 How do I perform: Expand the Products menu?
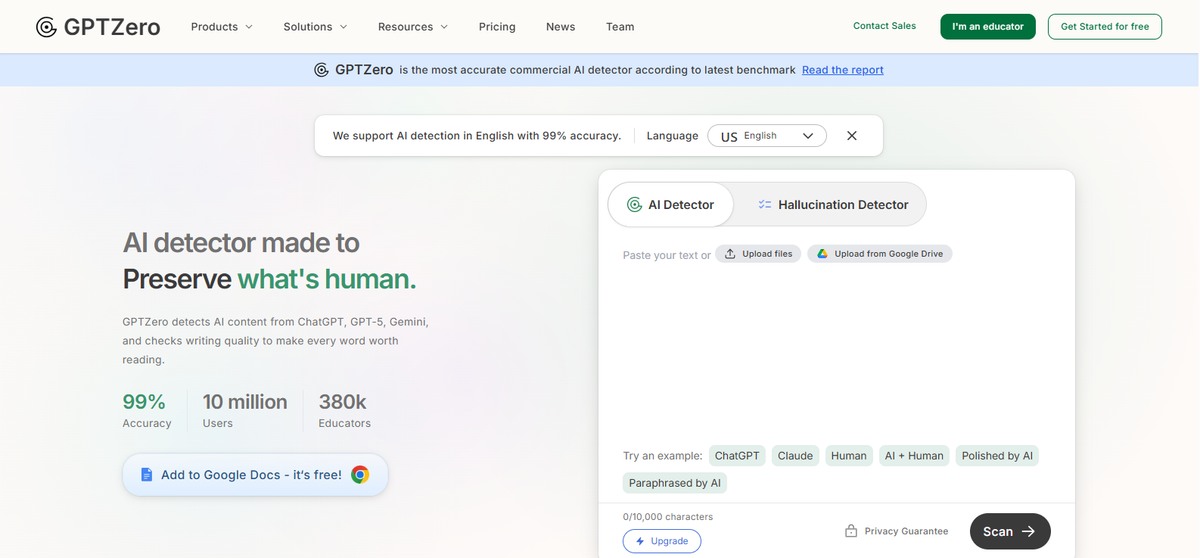tap(221, 27)
